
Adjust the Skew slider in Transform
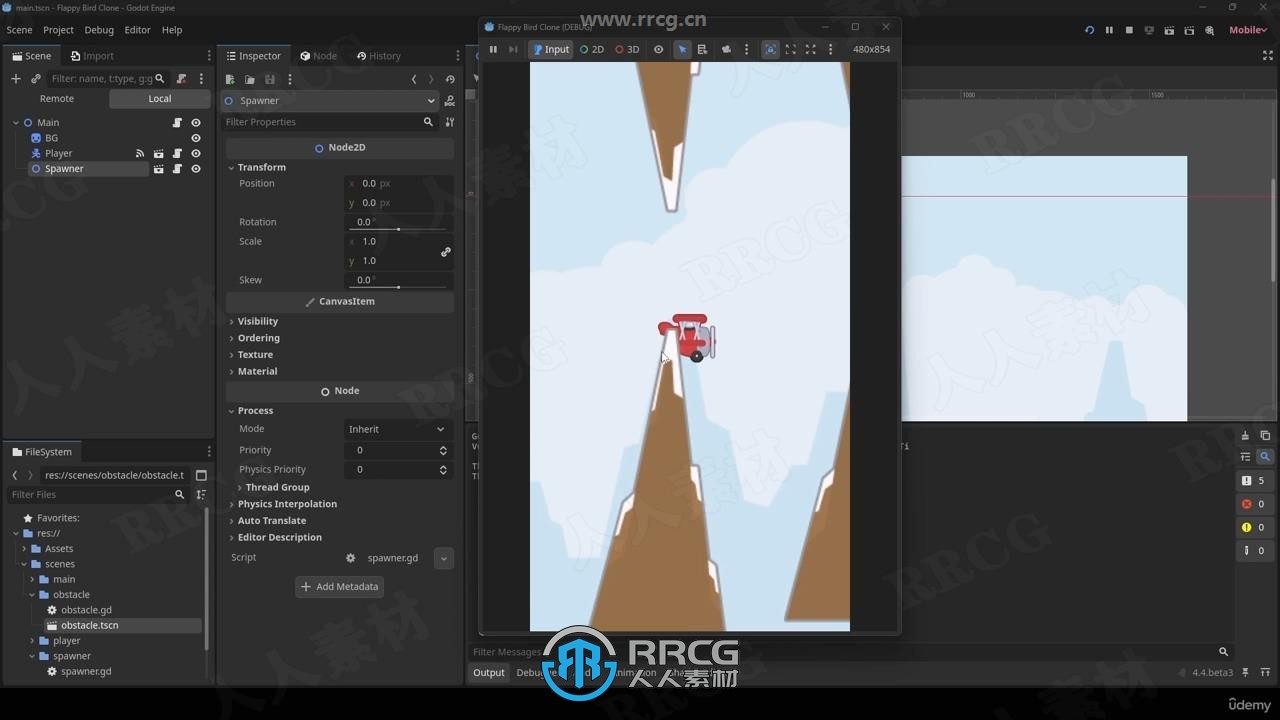click(400, 288)
